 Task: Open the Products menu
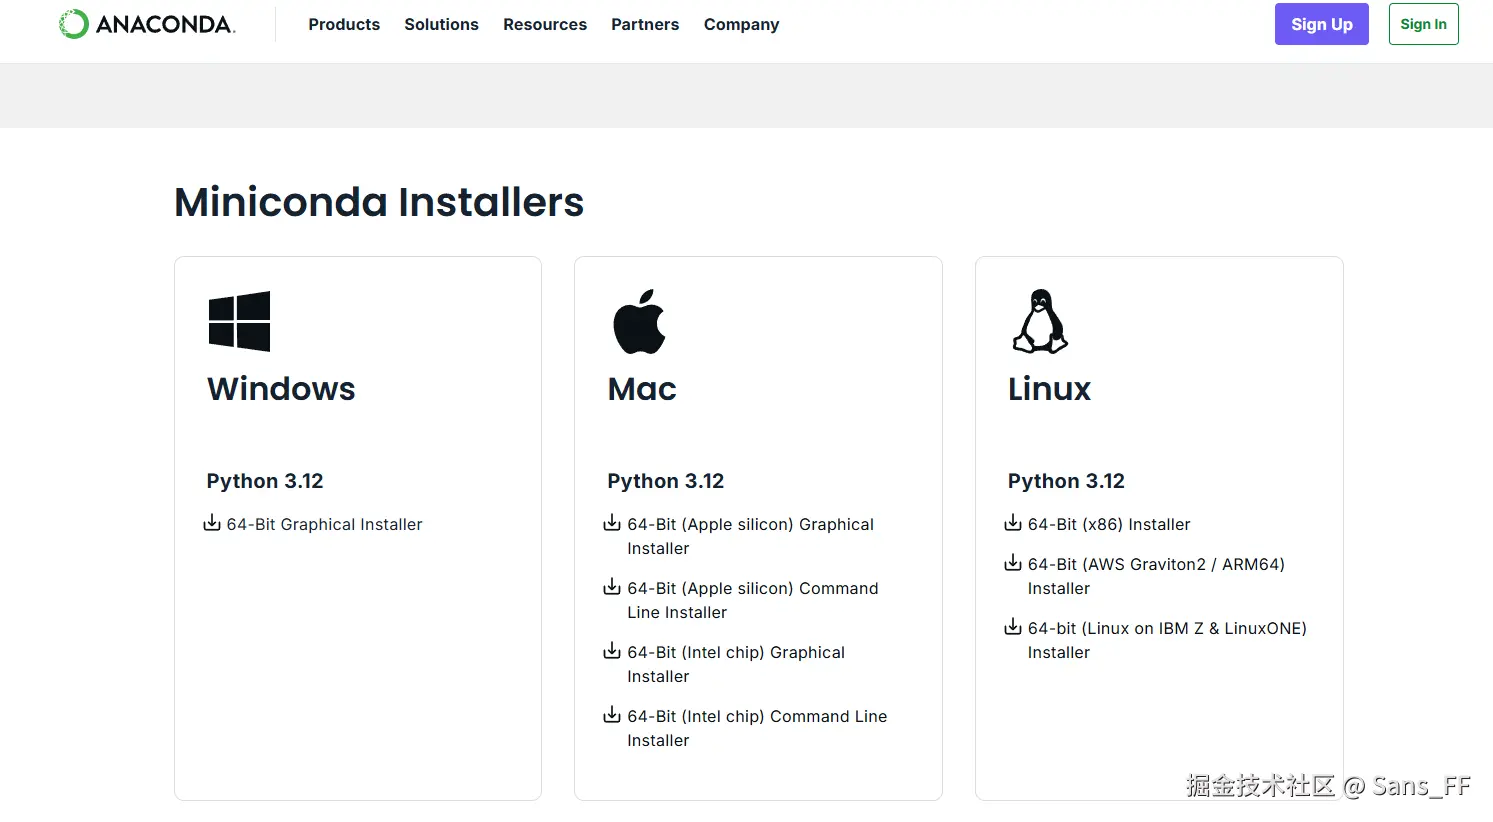coord(344,24)
